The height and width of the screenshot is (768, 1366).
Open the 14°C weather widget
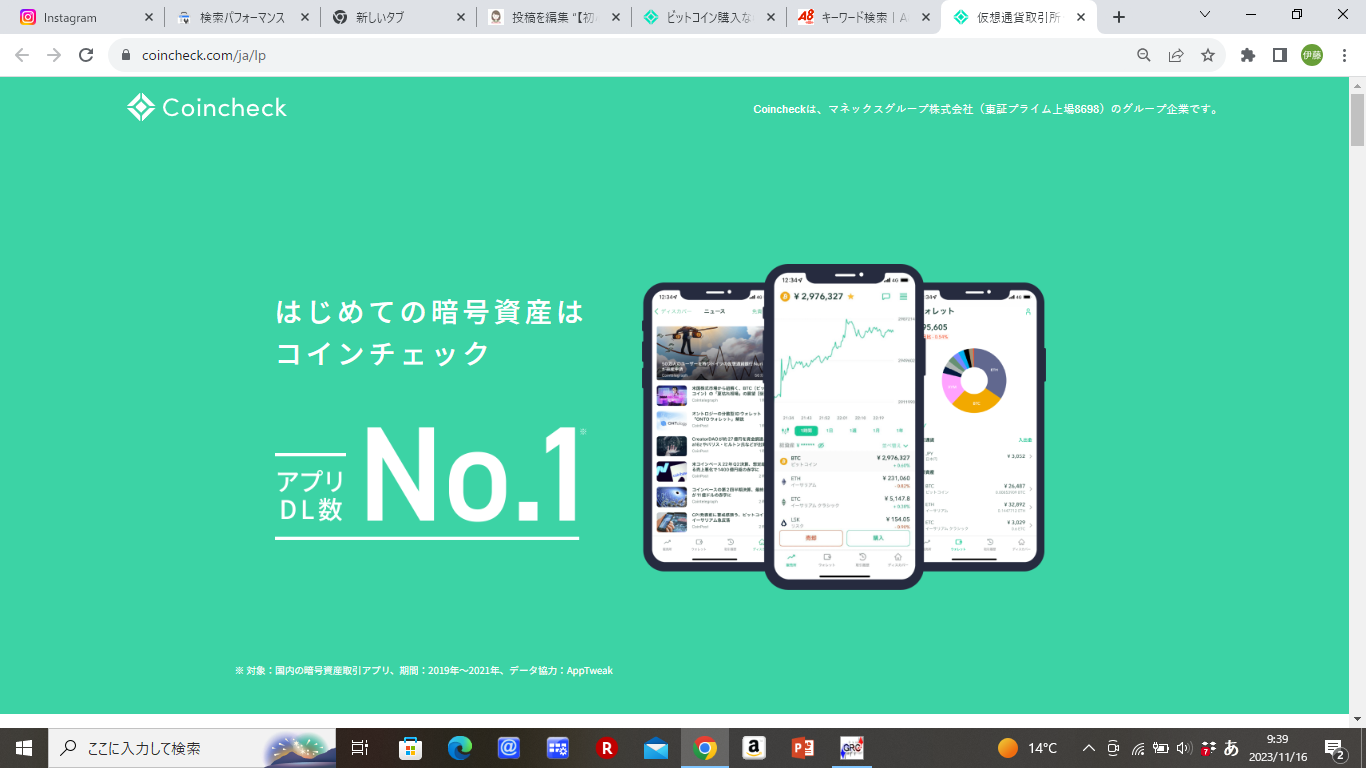1027,748
